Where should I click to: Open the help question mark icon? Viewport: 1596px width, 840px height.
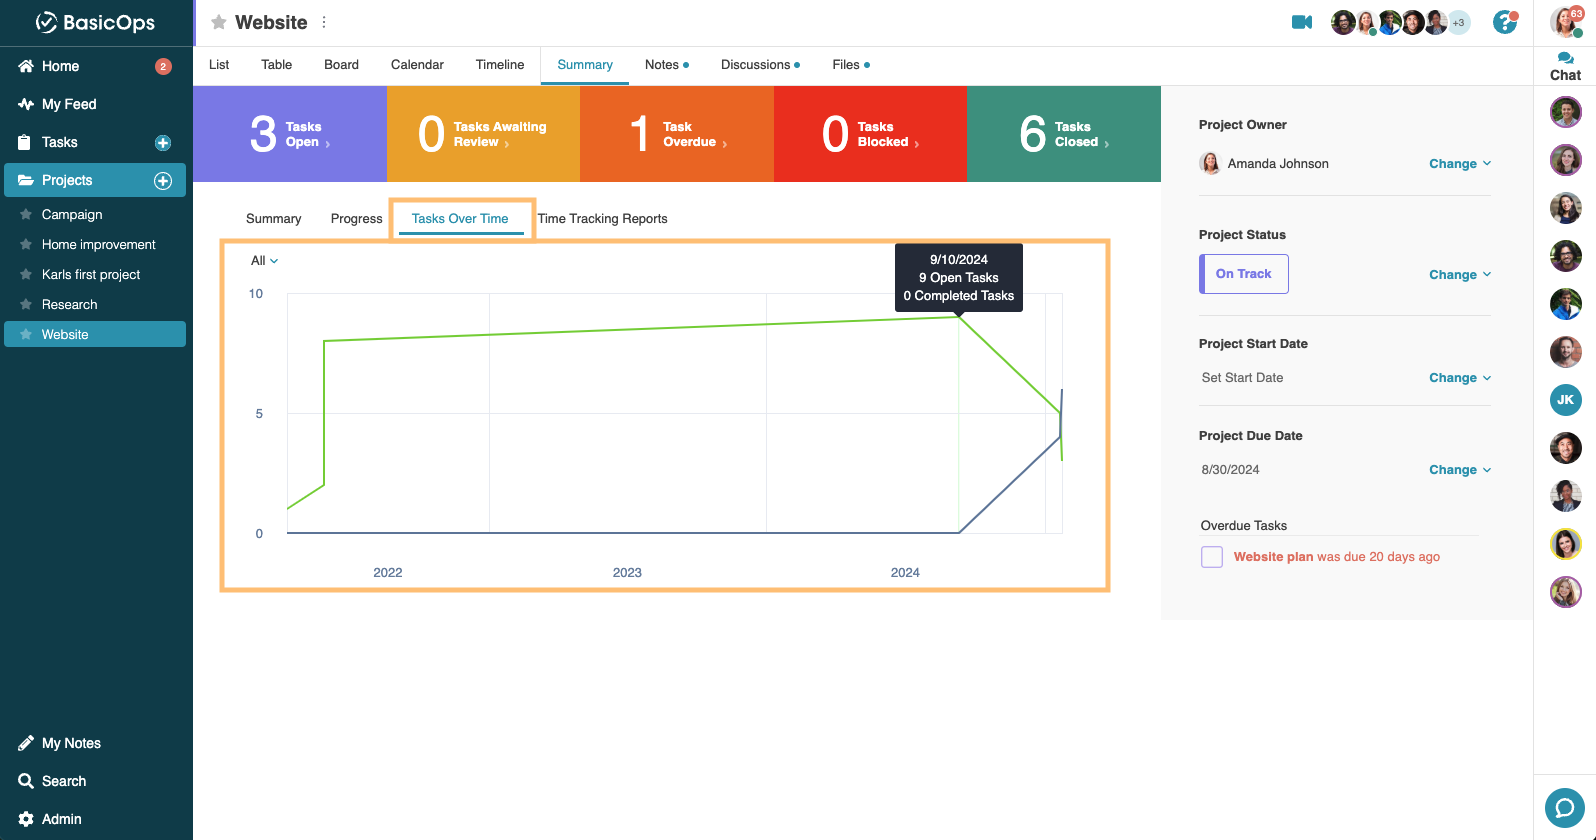(1504, 22)
